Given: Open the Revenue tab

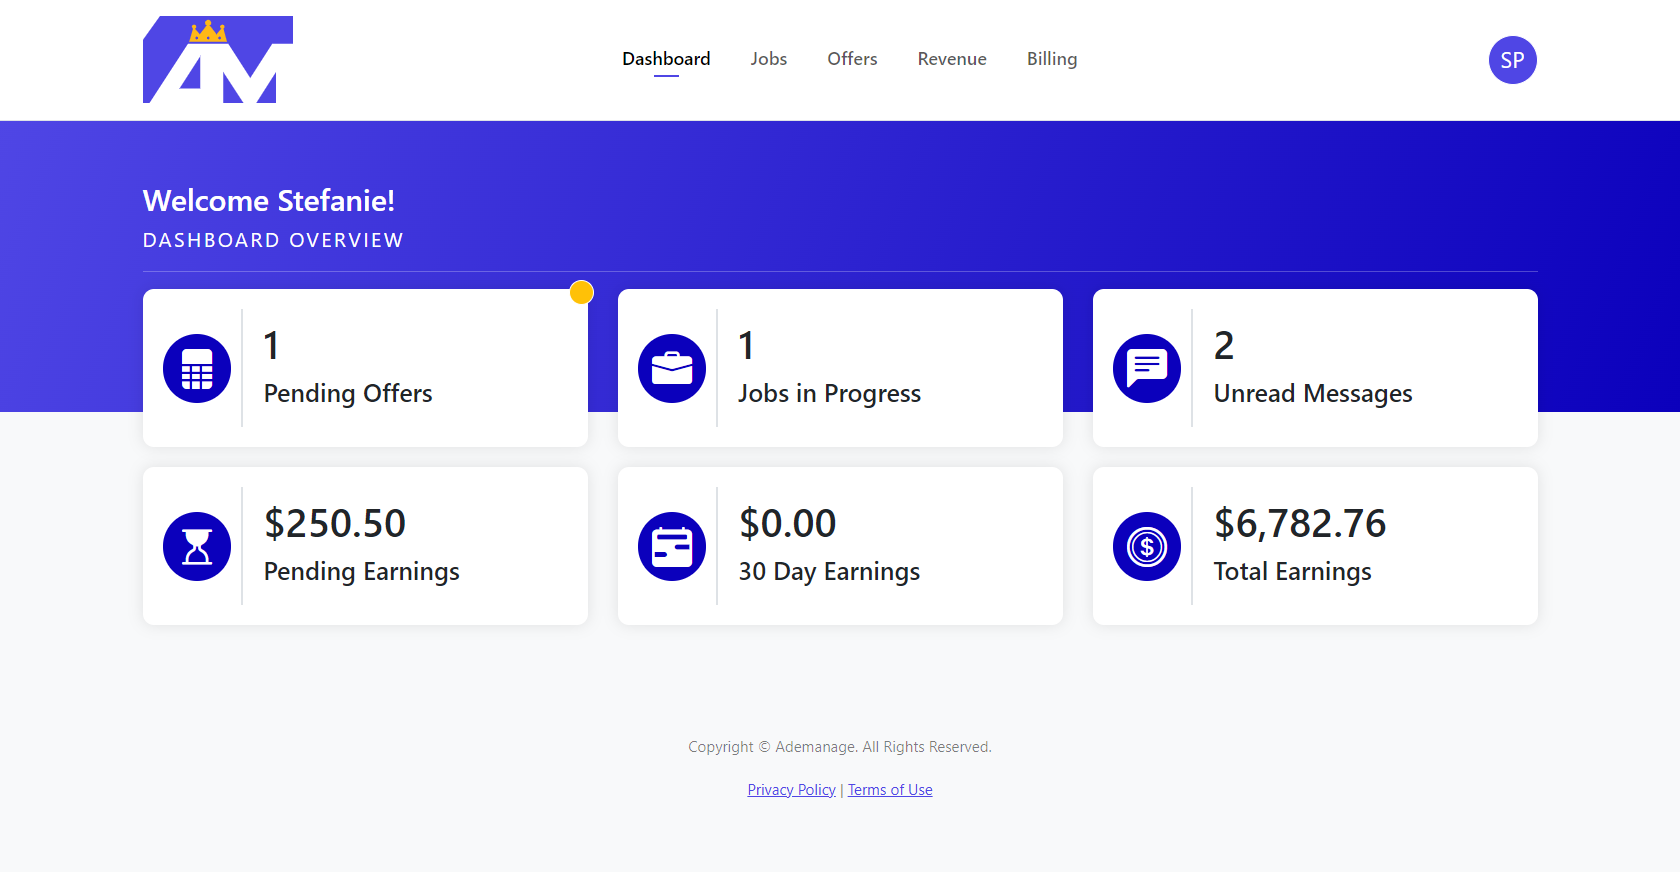Looking at the screenshot, I should point(952,59).
